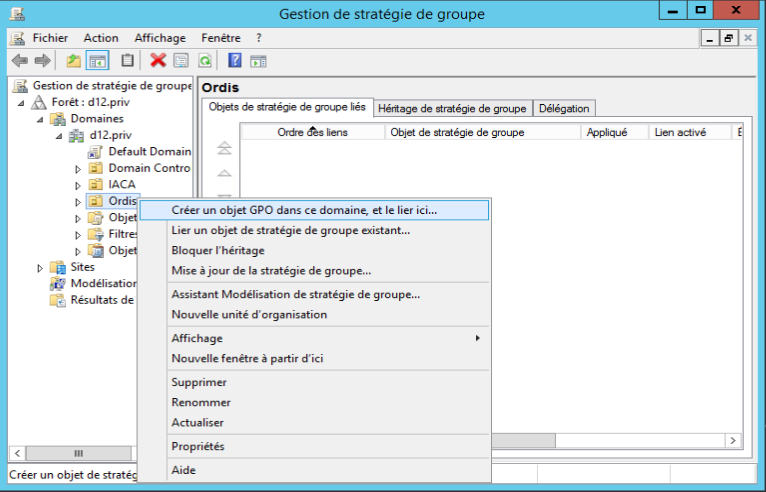Expand the Sites node in tree

point(41,267)
